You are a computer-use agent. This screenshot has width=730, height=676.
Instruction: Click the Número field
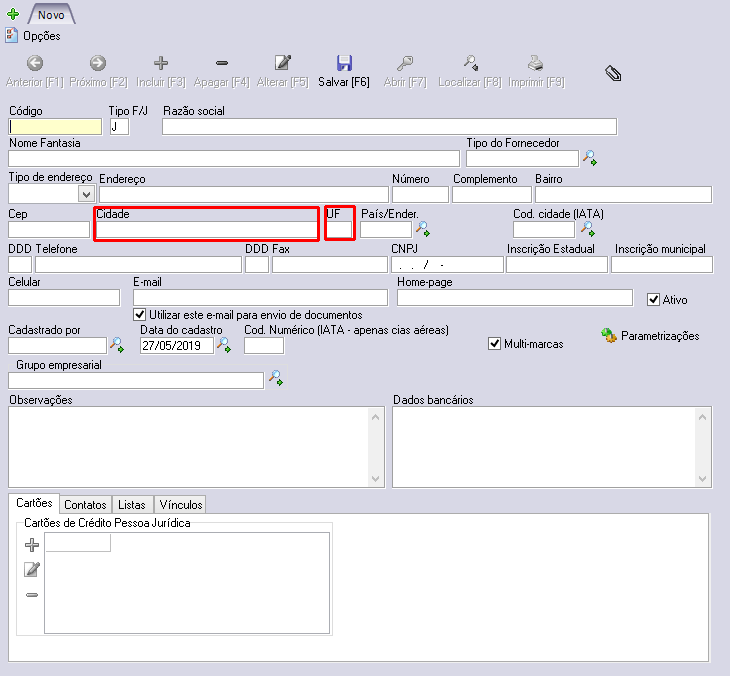click(420, 194)
